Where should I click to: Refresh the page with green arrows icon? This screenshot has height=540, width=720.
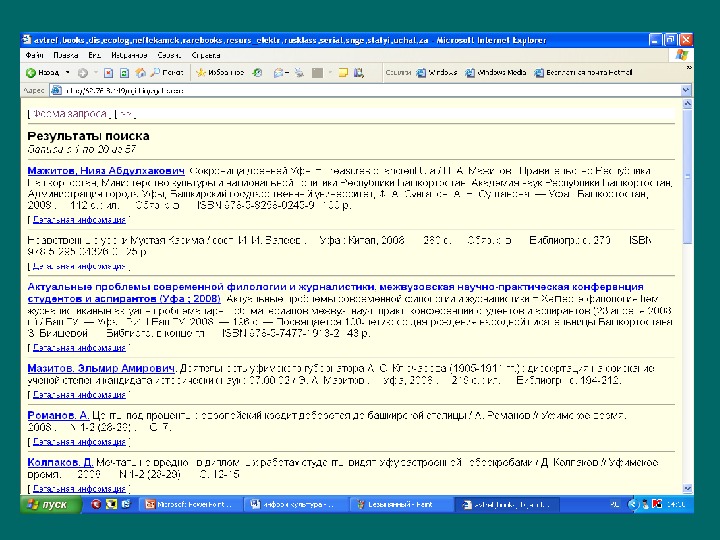click(124, 73)
